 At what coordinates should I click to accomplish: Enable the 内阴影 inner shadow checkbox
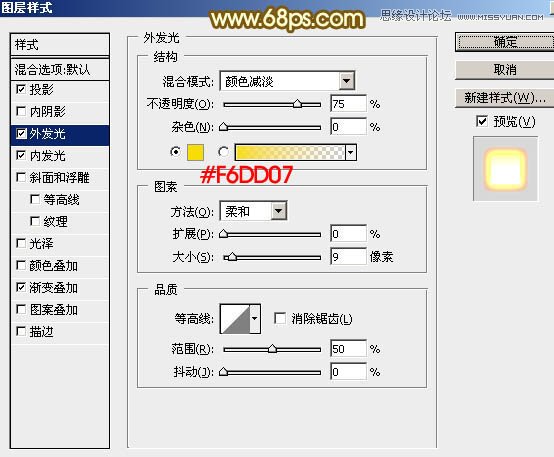pyautogui.click(x=21, y=111)
